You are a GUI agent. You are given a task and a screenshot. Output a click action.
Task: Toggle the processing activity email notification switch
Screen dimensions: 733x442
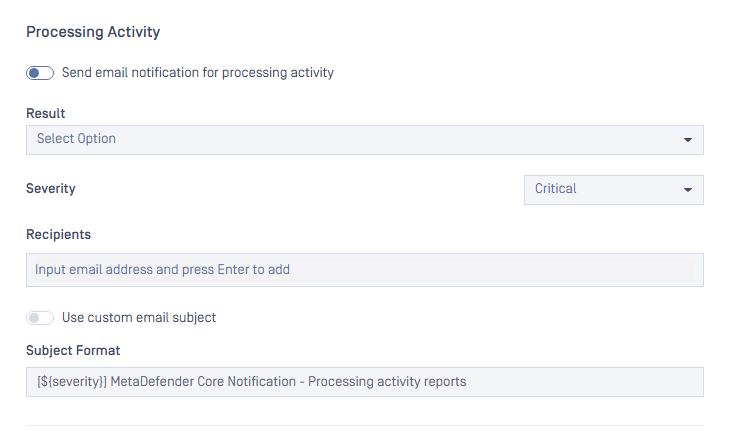coord(40,73)
